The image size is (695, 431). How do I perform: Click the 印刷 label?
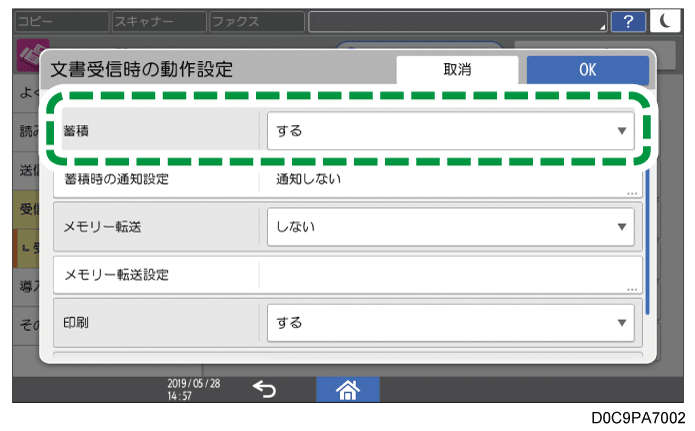tap(76, 322)
